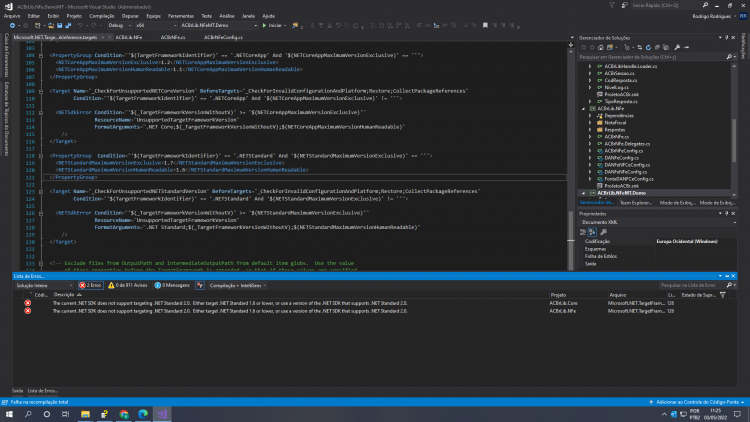Click the build filter icon in error list

[x=200, y=285]
